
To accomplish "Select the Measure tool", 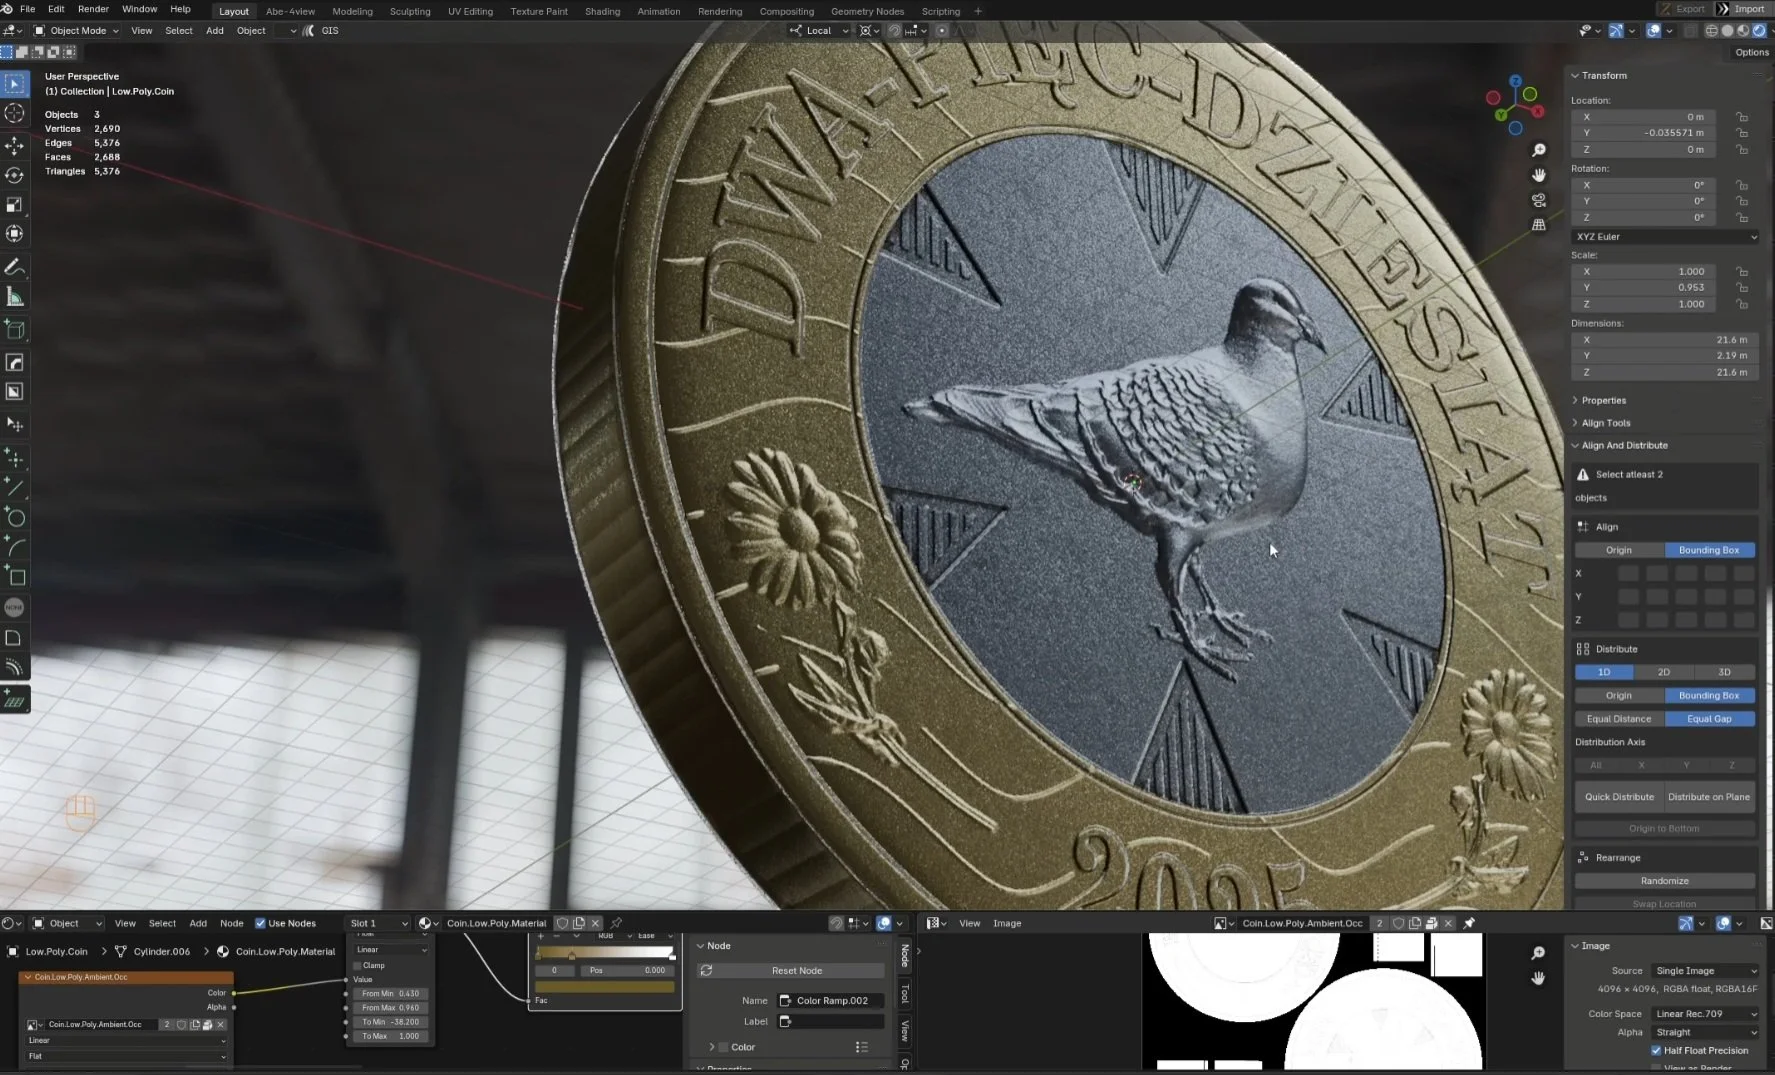I will click(x=15, y=297).
